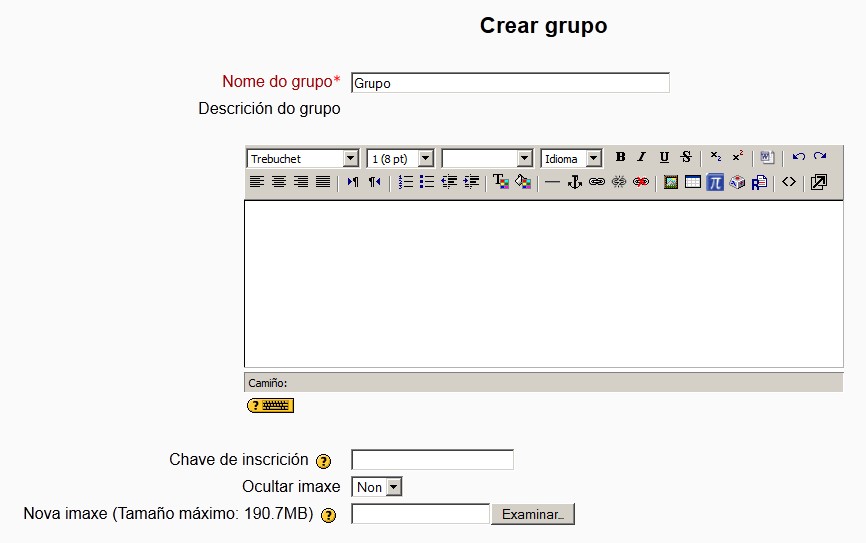Click the undo arrow icon
The image size is (866, 543).
coord(798,157)
